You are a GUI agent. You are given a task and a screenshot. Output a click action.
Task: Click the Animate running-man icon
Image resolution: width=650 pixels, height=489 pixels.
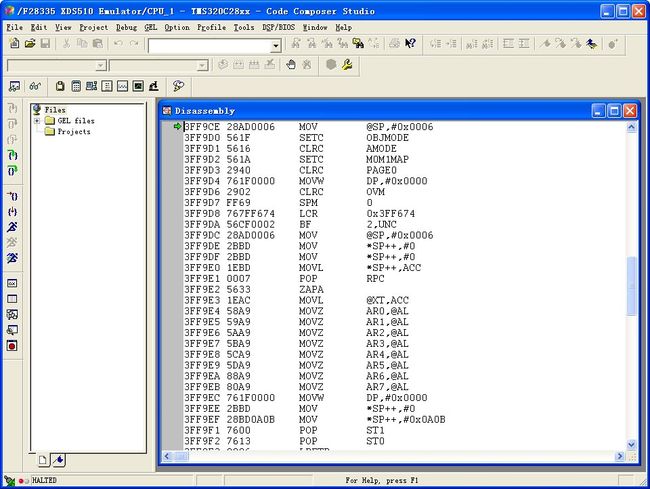[12, 258]
